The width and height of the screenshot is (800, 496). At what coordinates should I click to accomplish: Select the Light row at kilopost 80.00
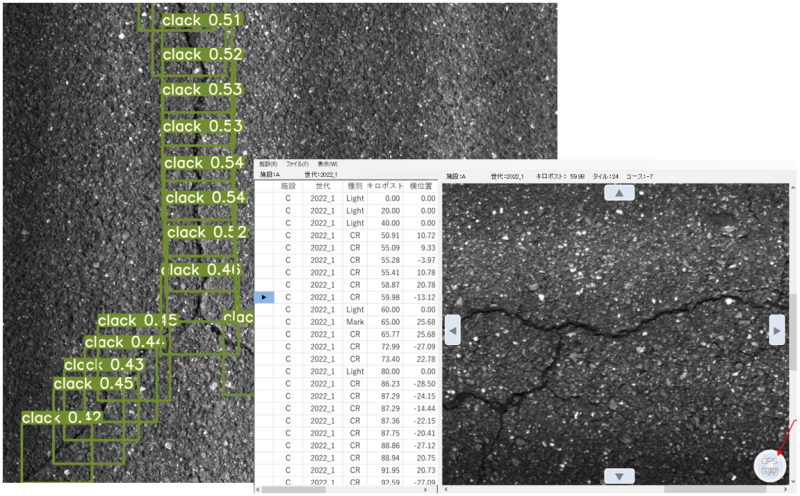354,371
